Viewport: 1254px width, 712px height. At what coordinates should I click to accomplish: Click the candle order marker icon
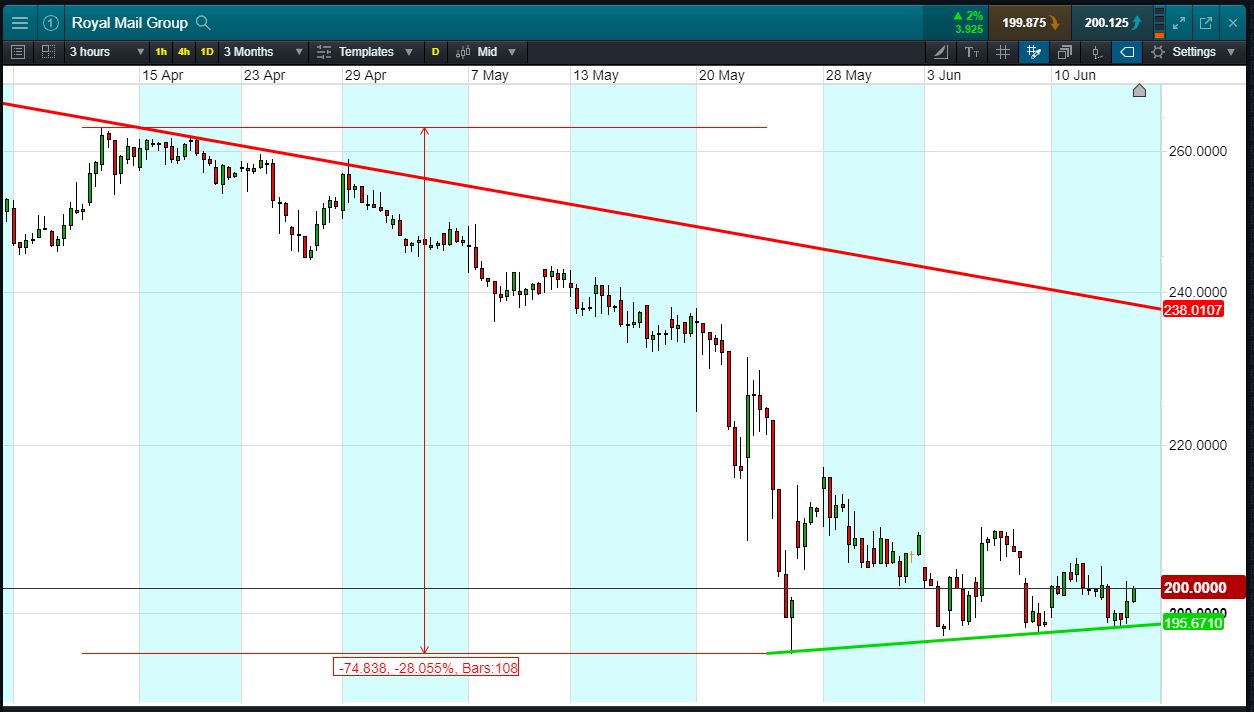click(1097, 52)
